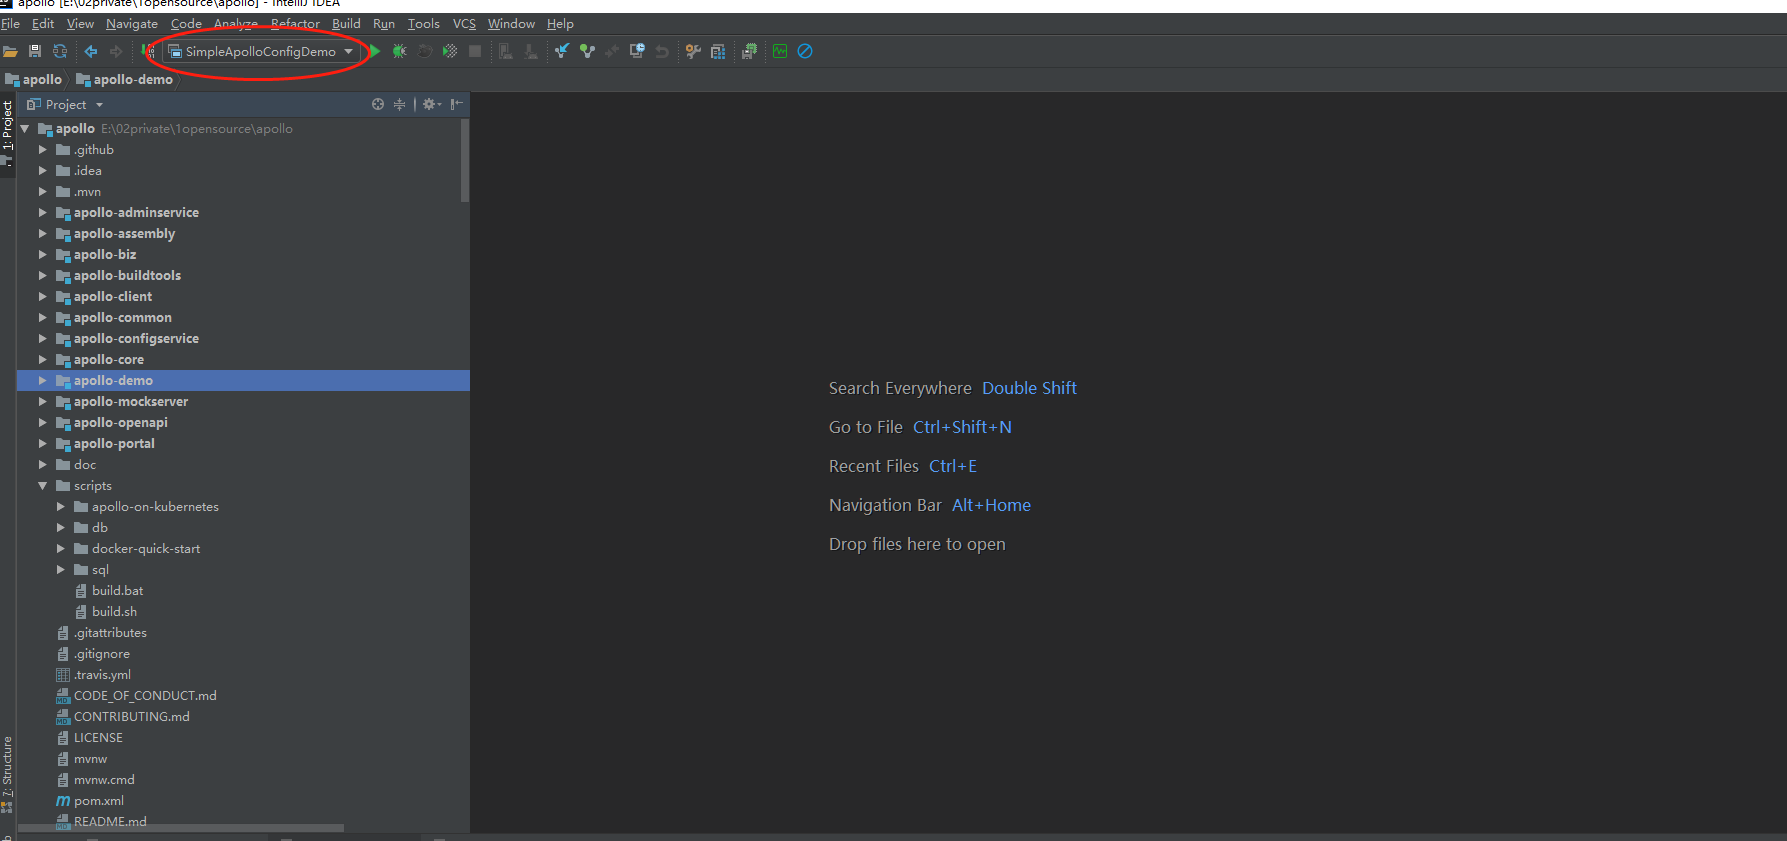The width and height of the screenshot is (1787, 841).
Task: Click the Project panel vertical scrollbar
Action: coord(465,160)
